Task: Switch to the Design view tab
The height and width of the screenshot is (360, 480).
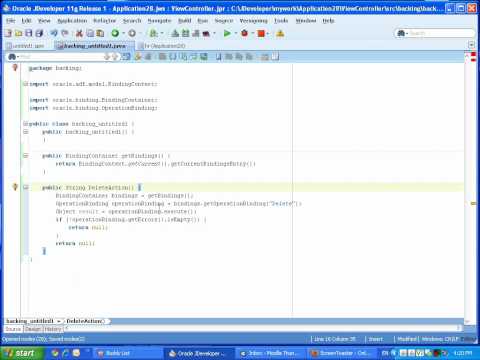Action: click(33, 329)
